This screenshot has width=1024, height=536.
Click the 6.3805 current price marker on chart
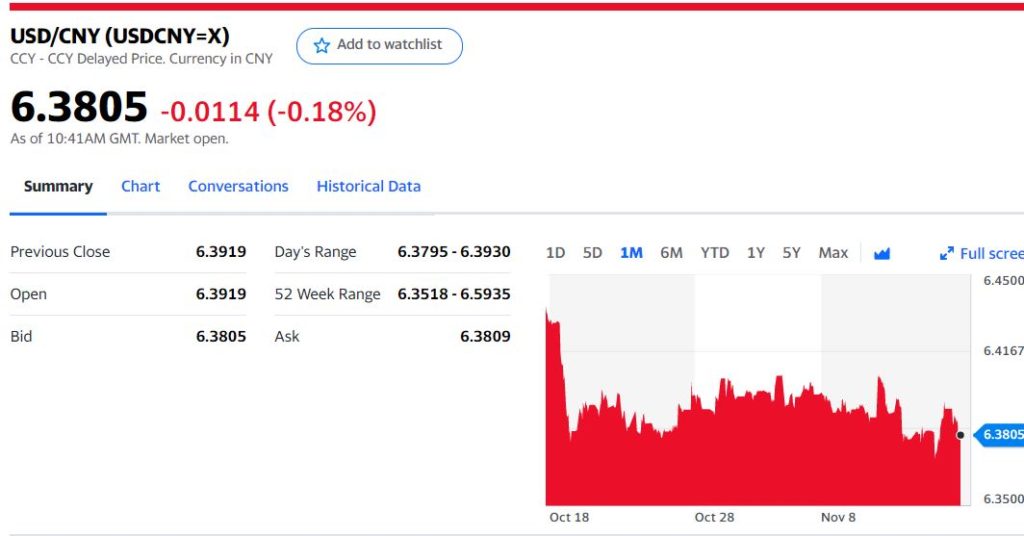pos(1001,434)
